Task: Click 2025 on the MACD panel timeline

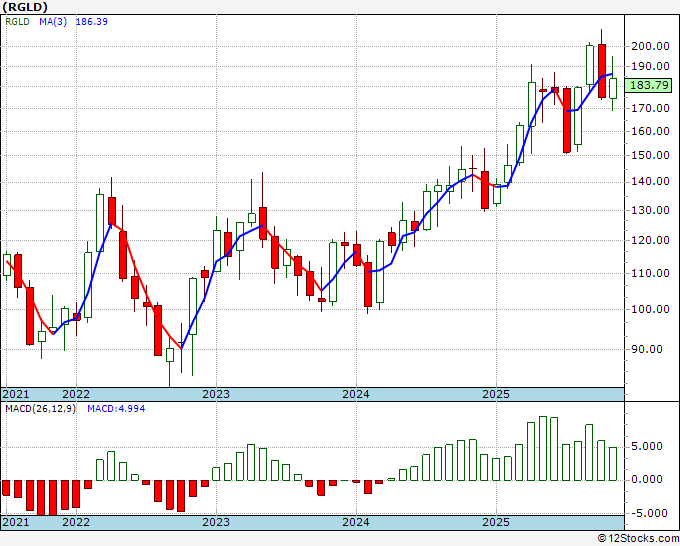Action: [496, 522]
